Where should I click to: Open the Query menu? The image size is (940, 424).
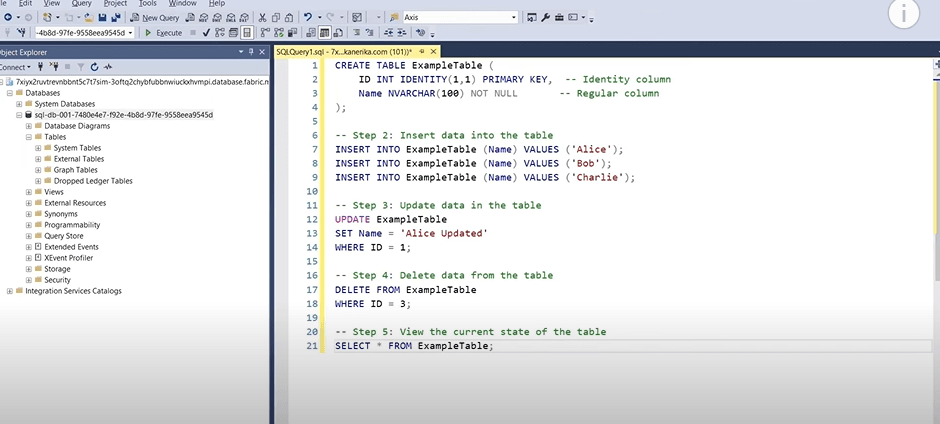click(x=82, y=3)
